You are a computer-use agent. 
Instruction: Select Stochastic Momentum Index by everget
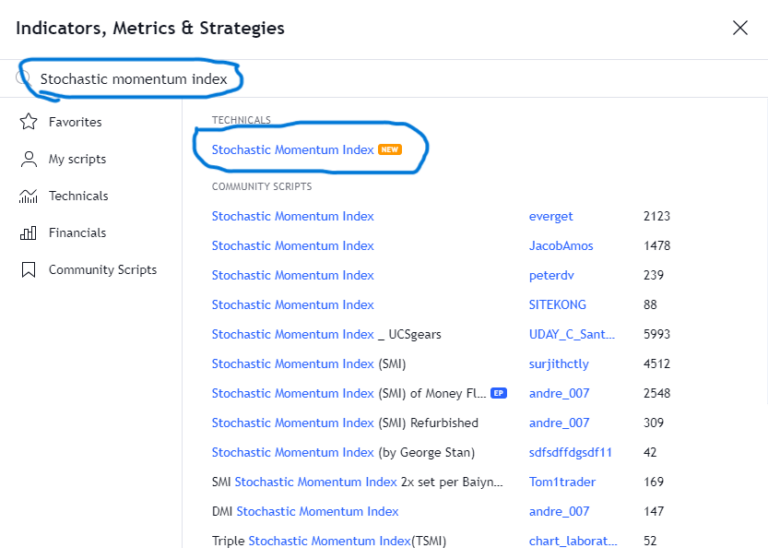pyautogui.click(x=293, y=216)
